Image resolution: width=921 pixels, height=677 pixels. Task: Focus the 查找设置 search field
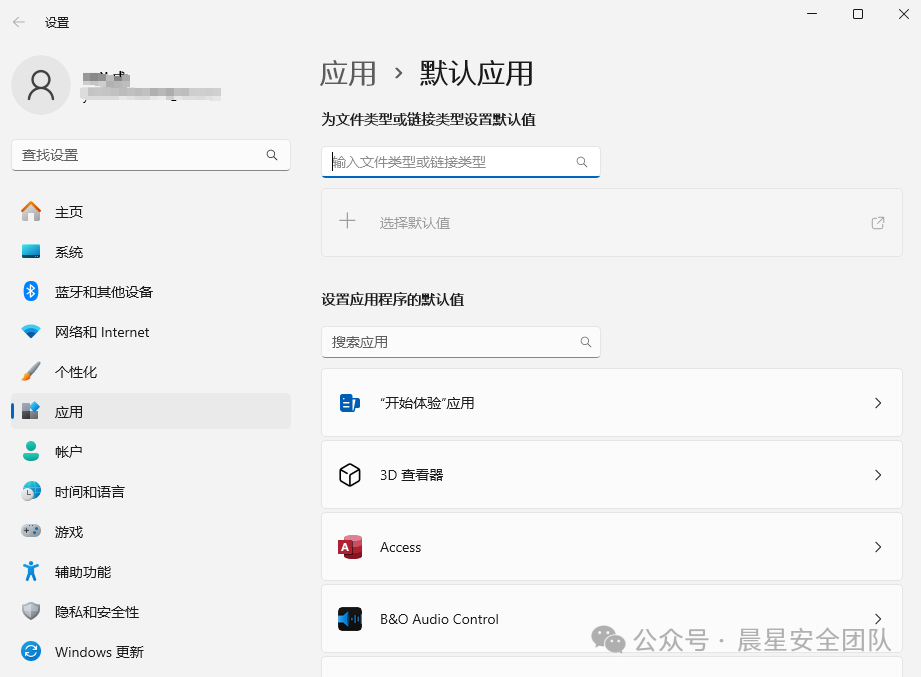coord(151,155)
